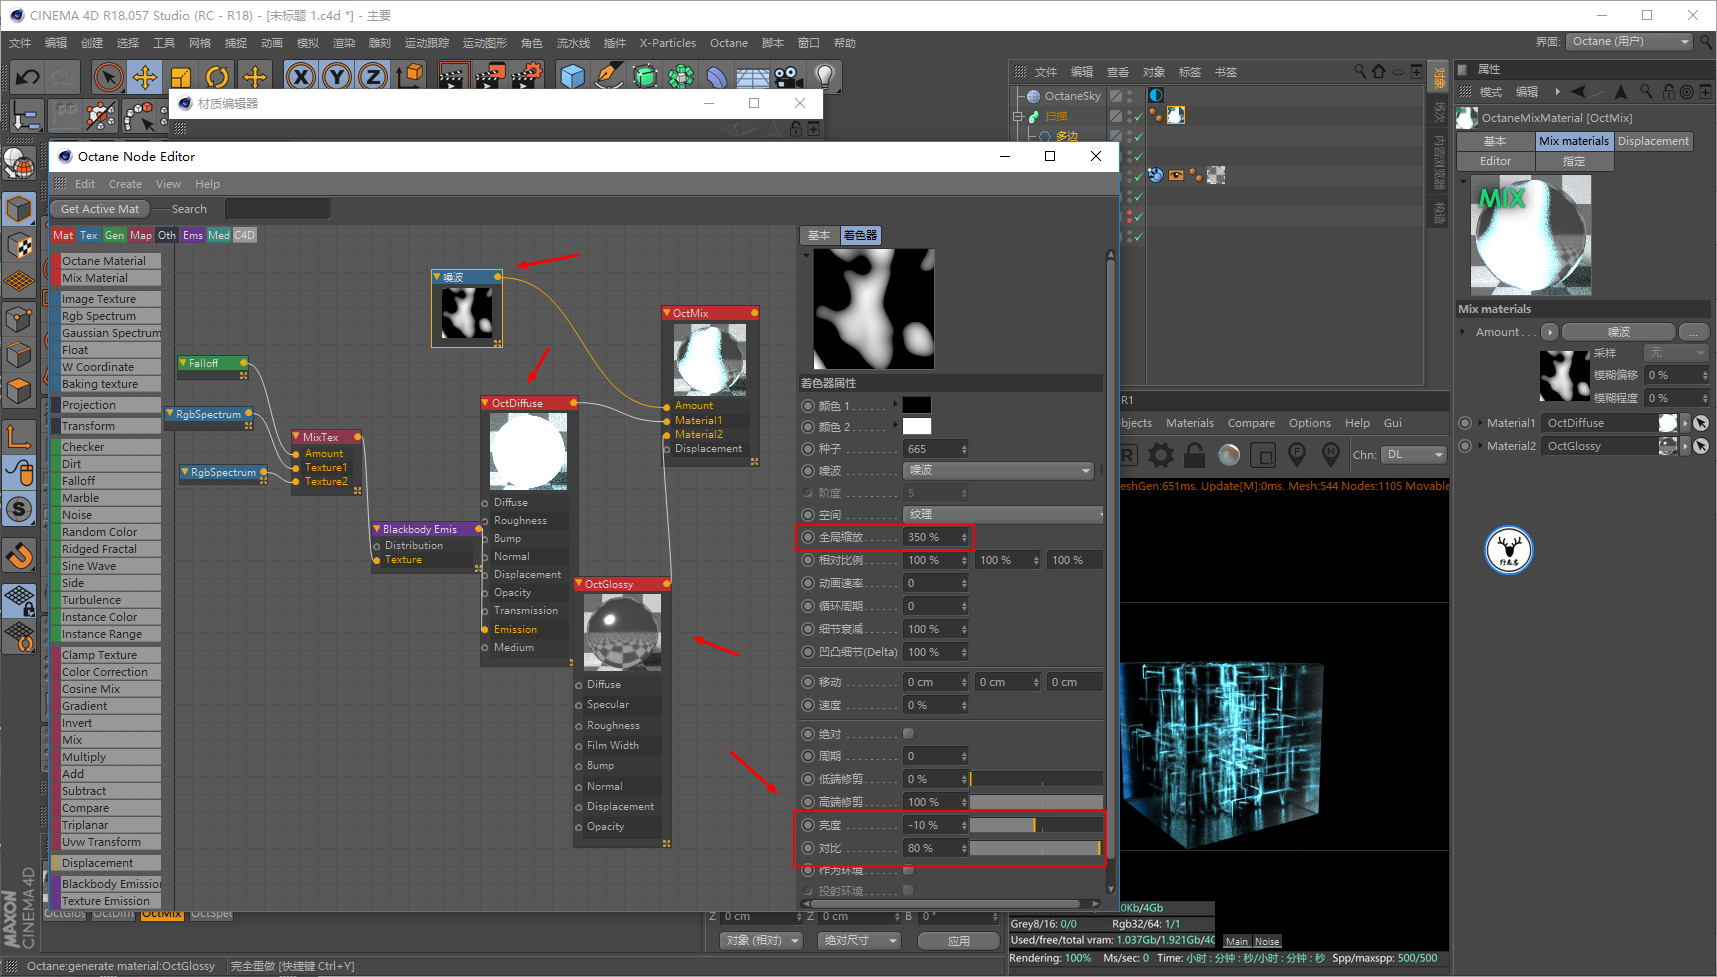Open the 绝对尺寸 size dropdown
Viewport: 1717px width, 977px height.
click(x=859, y=941)
